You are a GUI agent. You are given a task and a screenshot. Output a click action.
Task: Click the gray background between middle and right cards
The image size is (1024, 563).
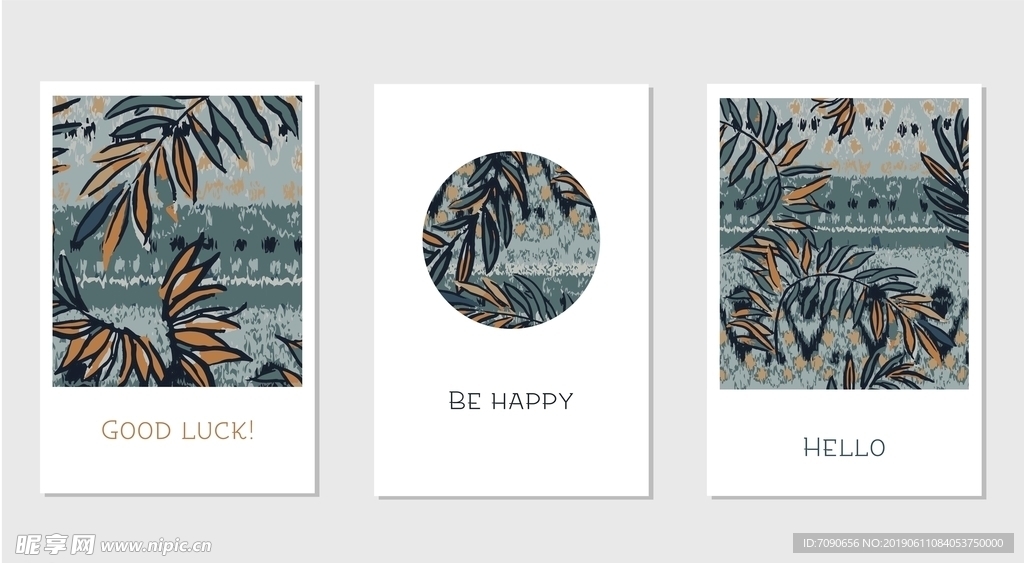pos(679,287)
